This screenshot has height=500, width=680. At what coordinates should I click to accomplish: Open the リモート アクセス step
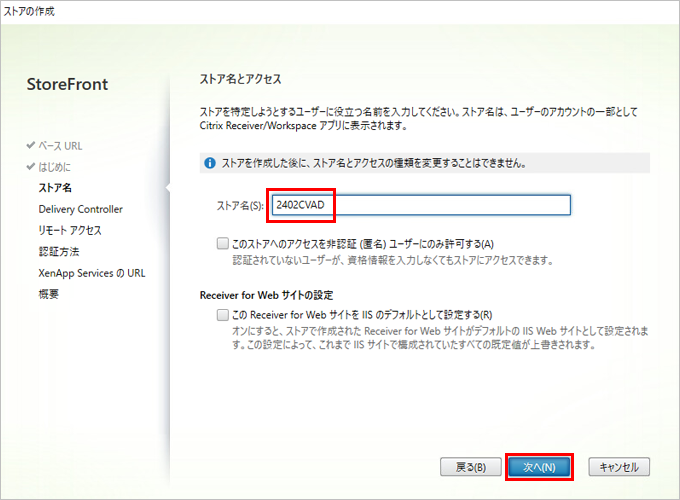(x=69, y=230)
